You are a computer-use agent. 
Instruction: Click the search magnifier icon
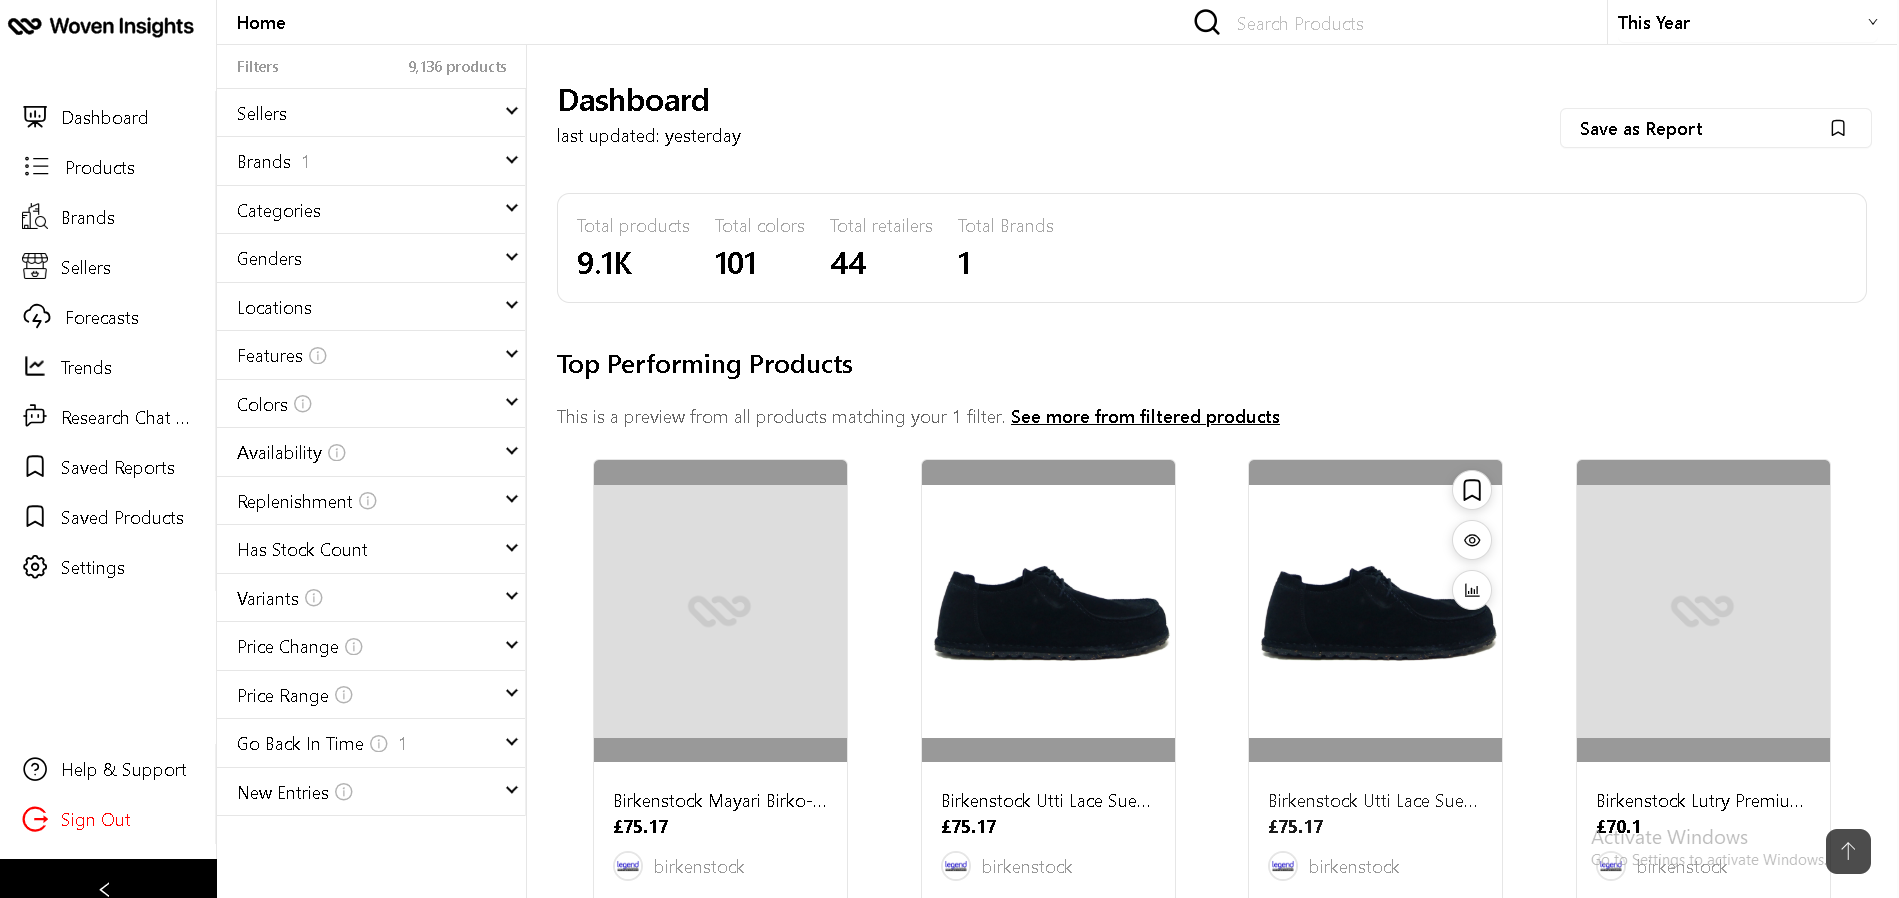click(1207, 22)
